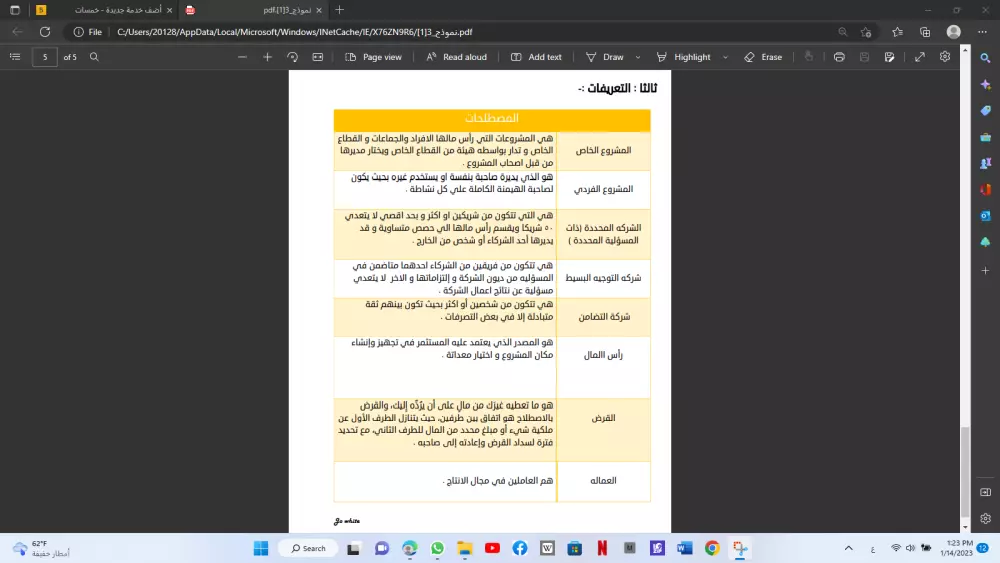This screenshot has width=1000, height=563.
Task: Close the نموذج pdf tab
Action: 319,10
